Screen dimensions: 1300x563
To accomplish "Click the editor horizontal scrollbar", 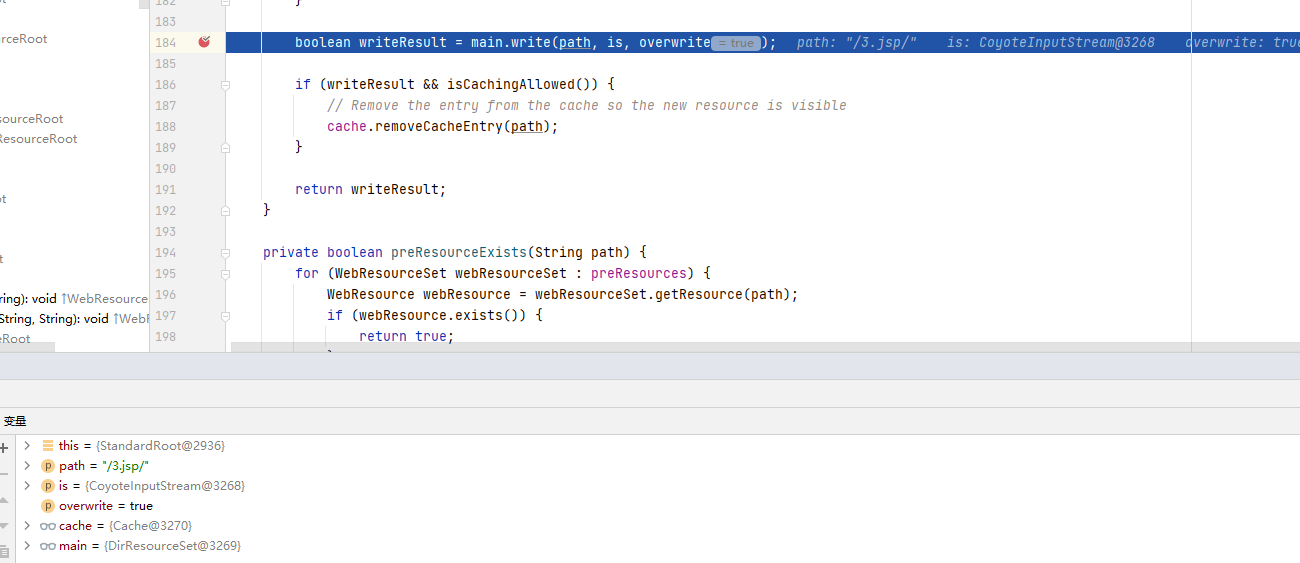I will [x=765, y=347].
